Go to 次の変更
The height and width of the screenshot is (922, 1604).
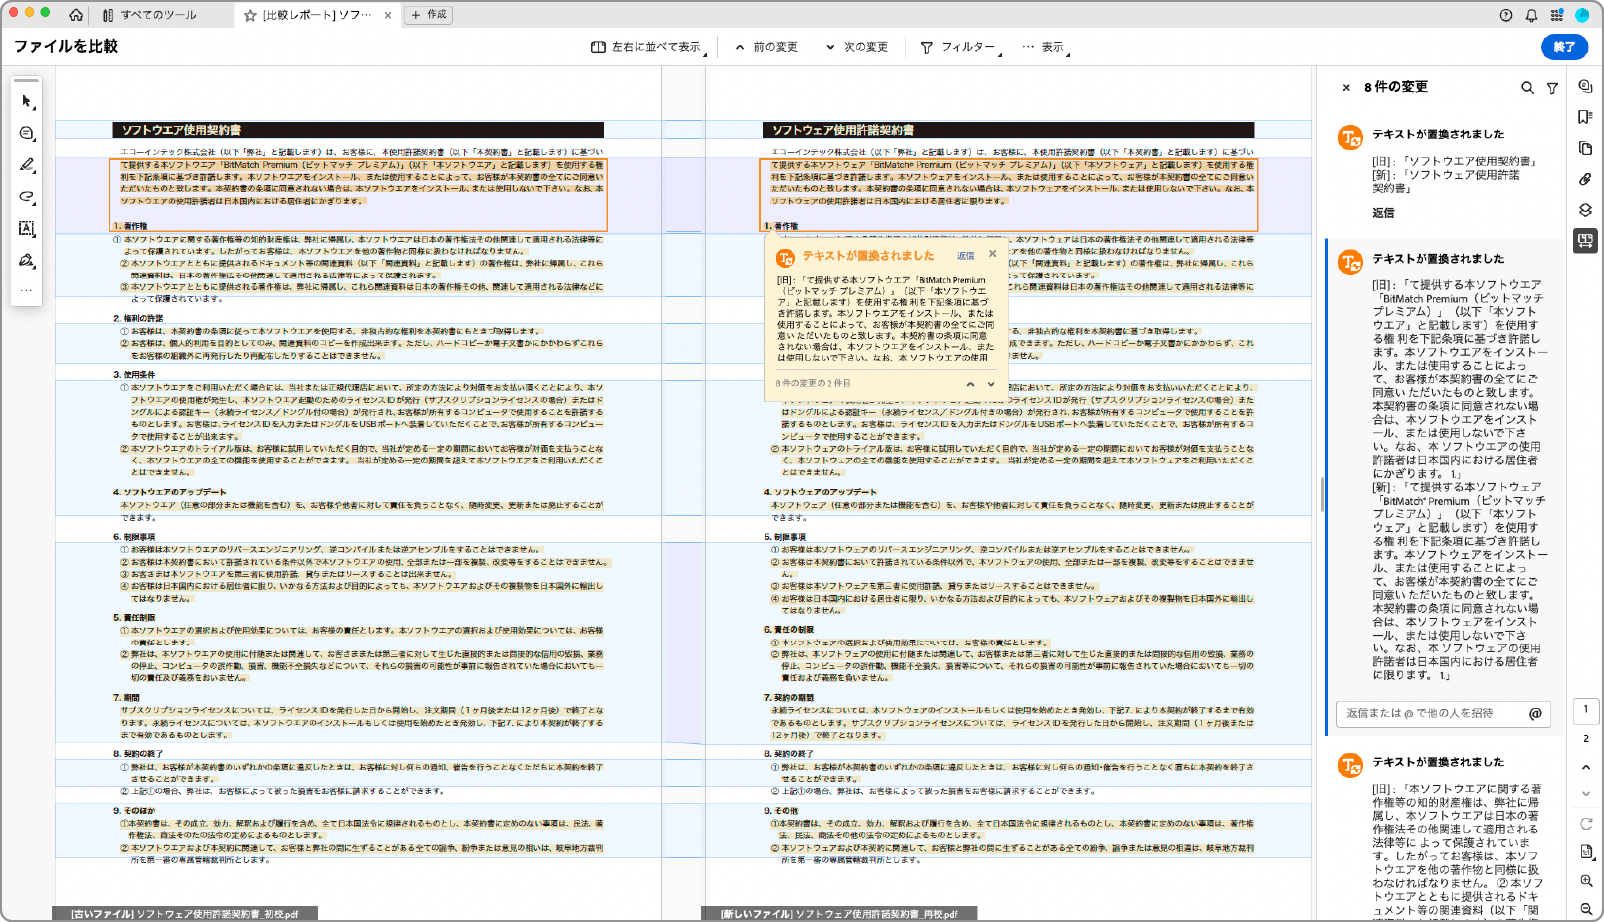(858, 47)
